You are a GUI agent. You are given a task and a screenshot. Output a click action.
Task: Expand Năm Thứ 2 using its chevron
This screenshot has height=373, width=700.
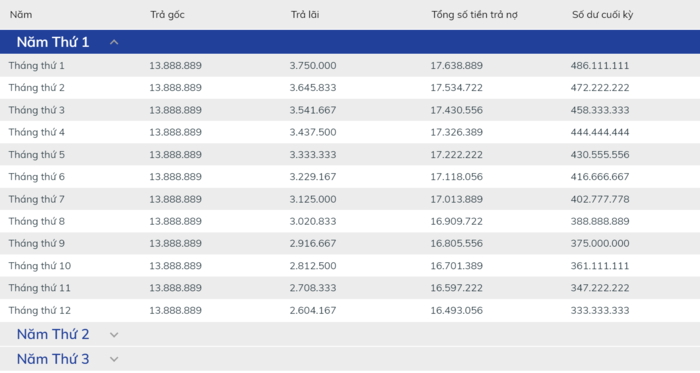[x=114, y=335]
